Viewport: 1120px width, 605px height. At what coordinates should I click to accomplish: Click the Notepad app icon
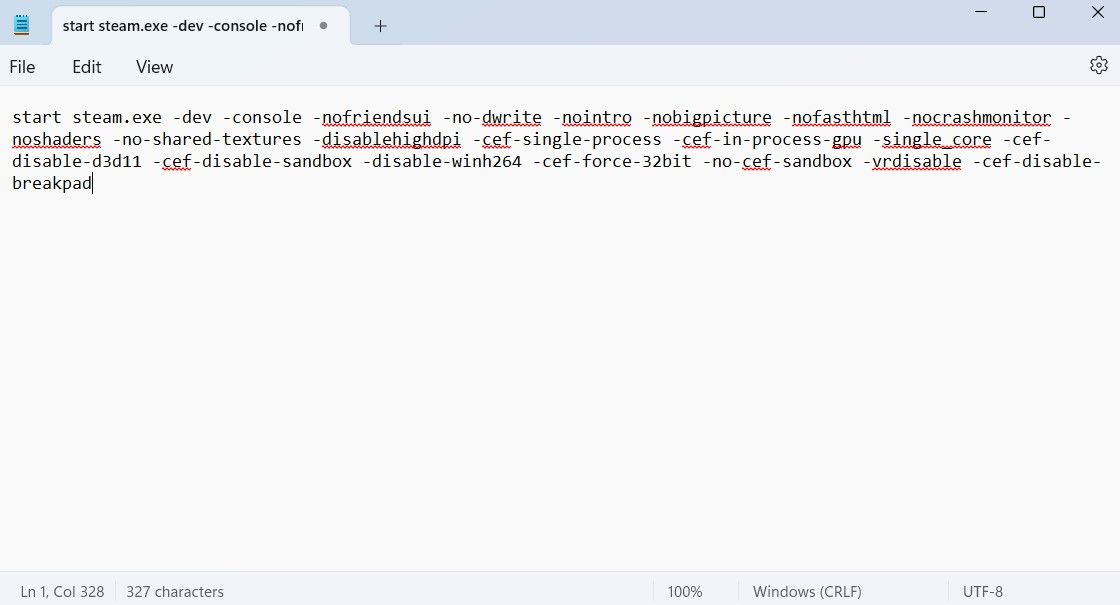click(21, 26)
